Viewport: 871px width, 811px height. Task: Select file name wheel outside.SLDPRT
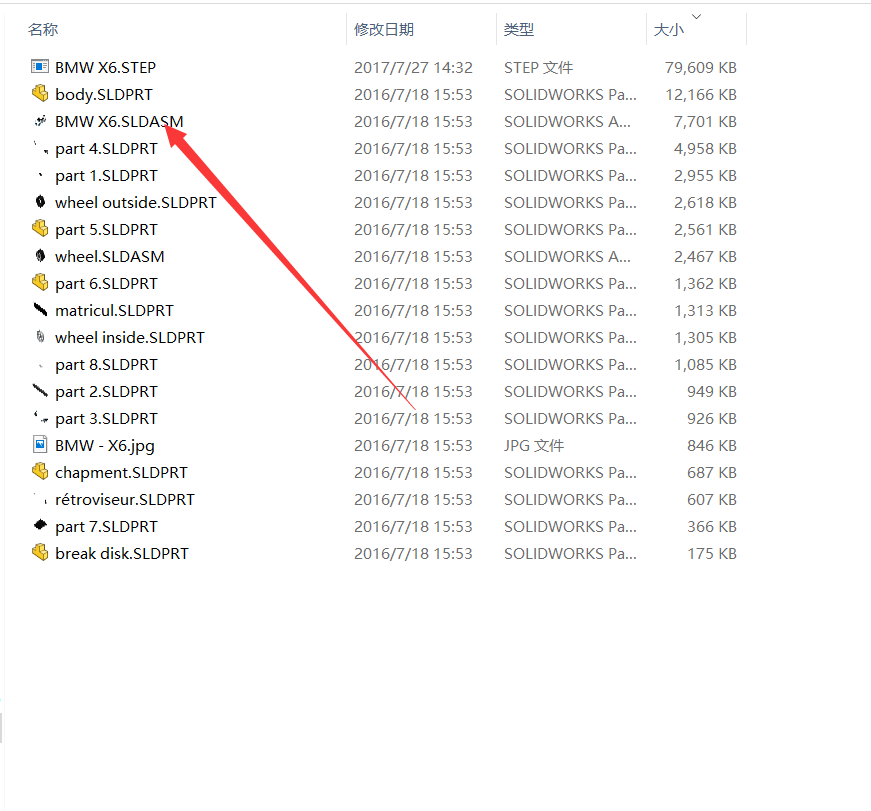coord(136,203)
